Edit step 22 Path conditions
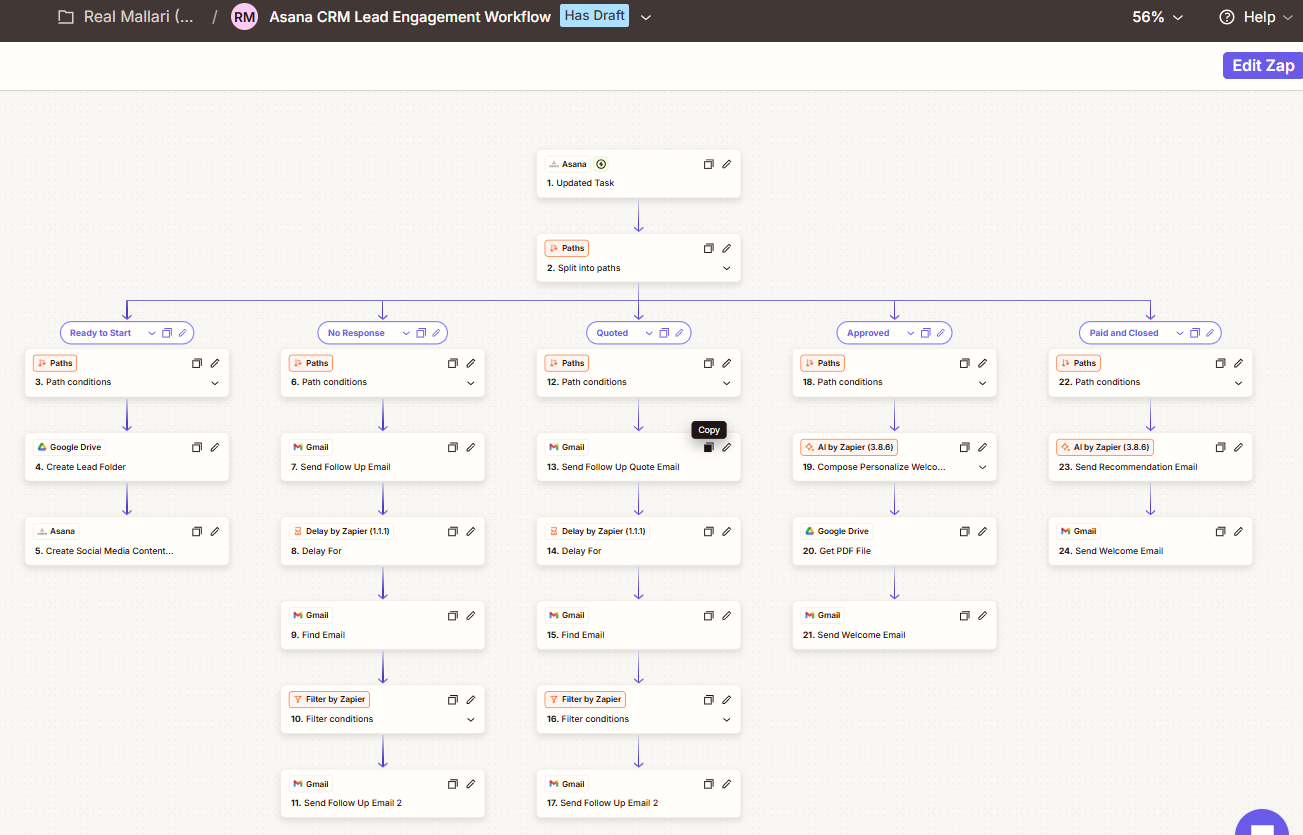This screenshot has width=1303, height=835. 1239,363
